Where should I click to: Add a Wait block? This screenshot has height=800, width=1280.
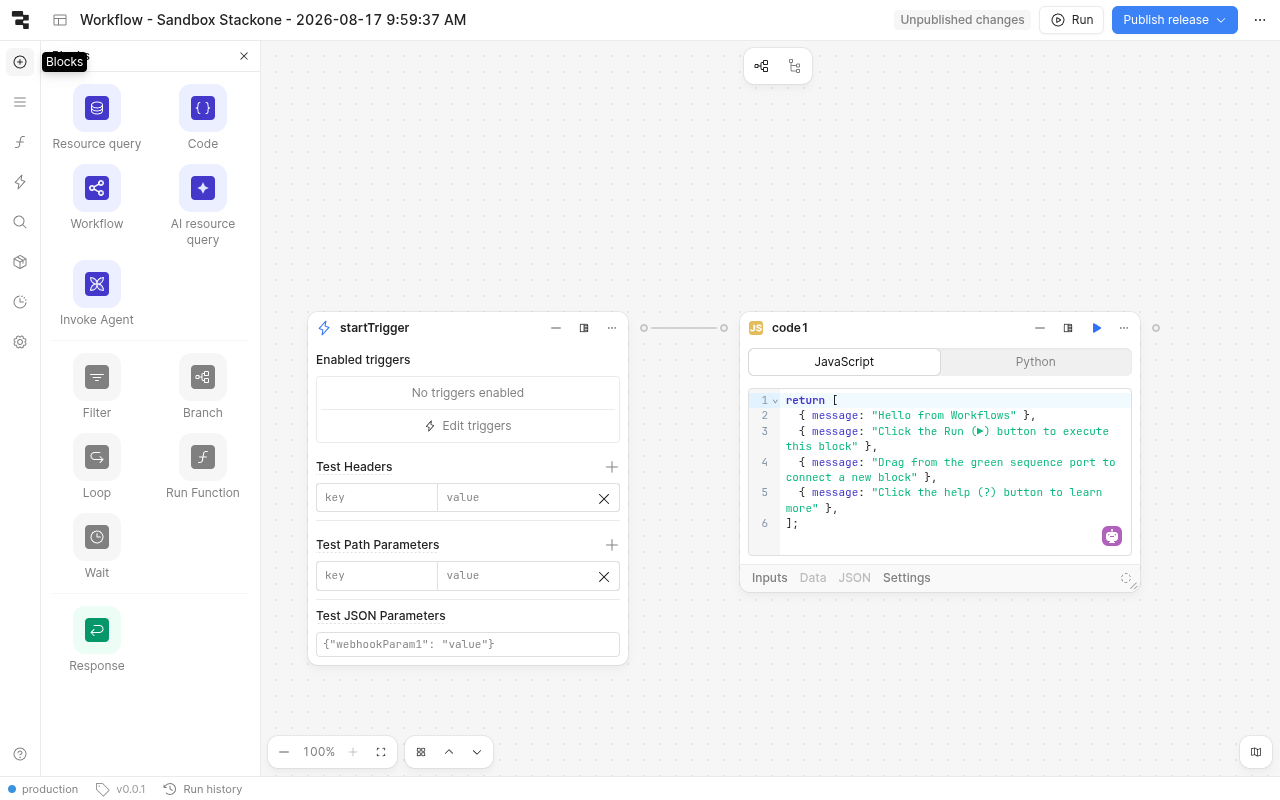point(97,546)
